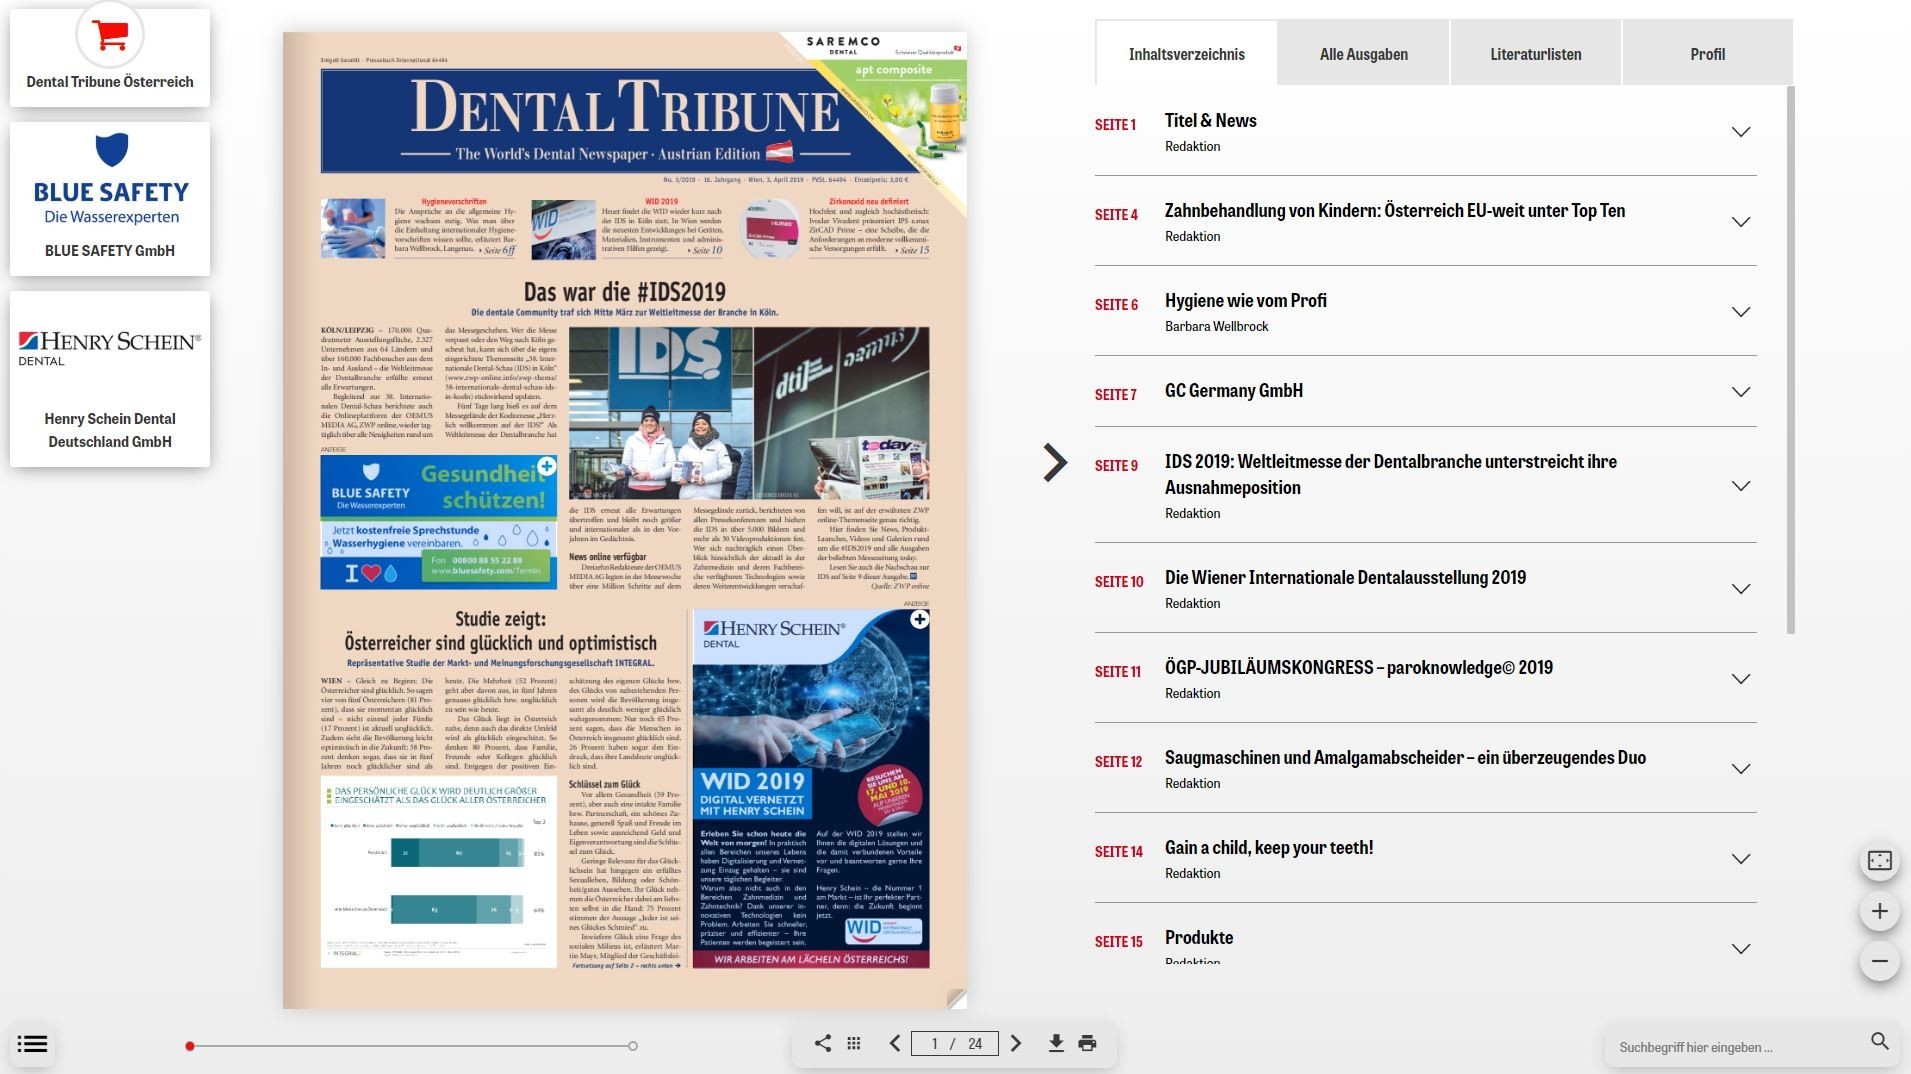The width and height of the screenshot is (1911, 1074).
Task: Click the table of contents scrollbar
Action: tap(1791, 360)
